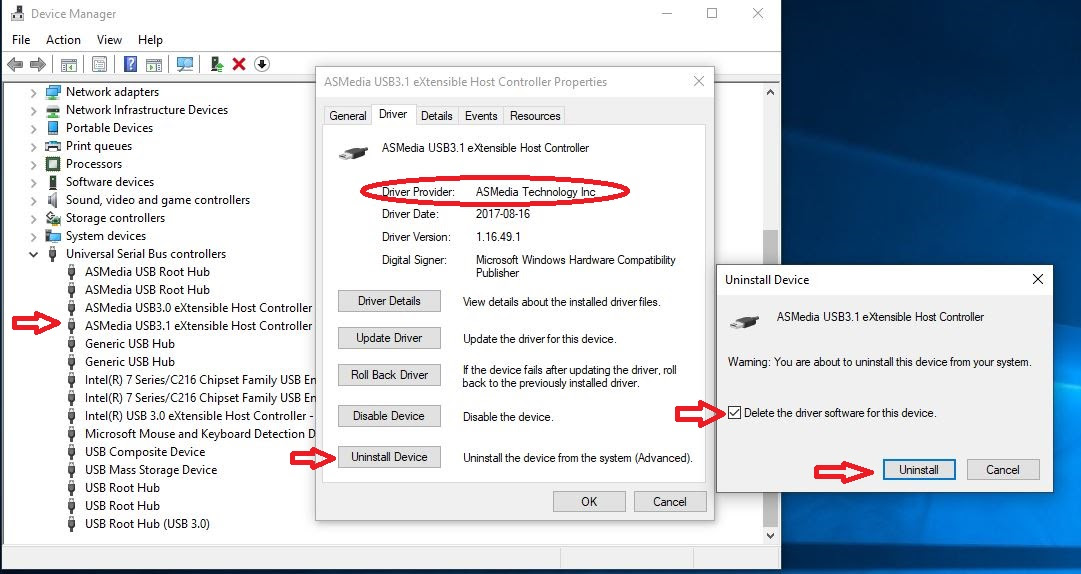
Task: Select USB Root Hub (USB 3.0) in the tree
Action: point(147,524)
